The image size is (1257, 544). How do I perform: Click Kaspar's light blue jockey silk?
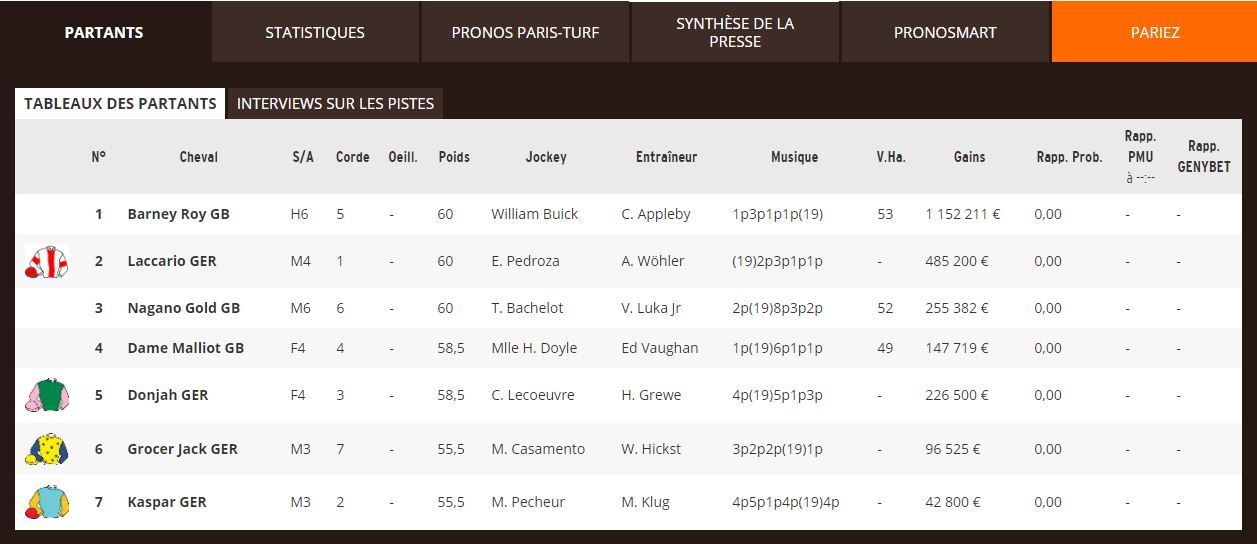pos(46,502)
